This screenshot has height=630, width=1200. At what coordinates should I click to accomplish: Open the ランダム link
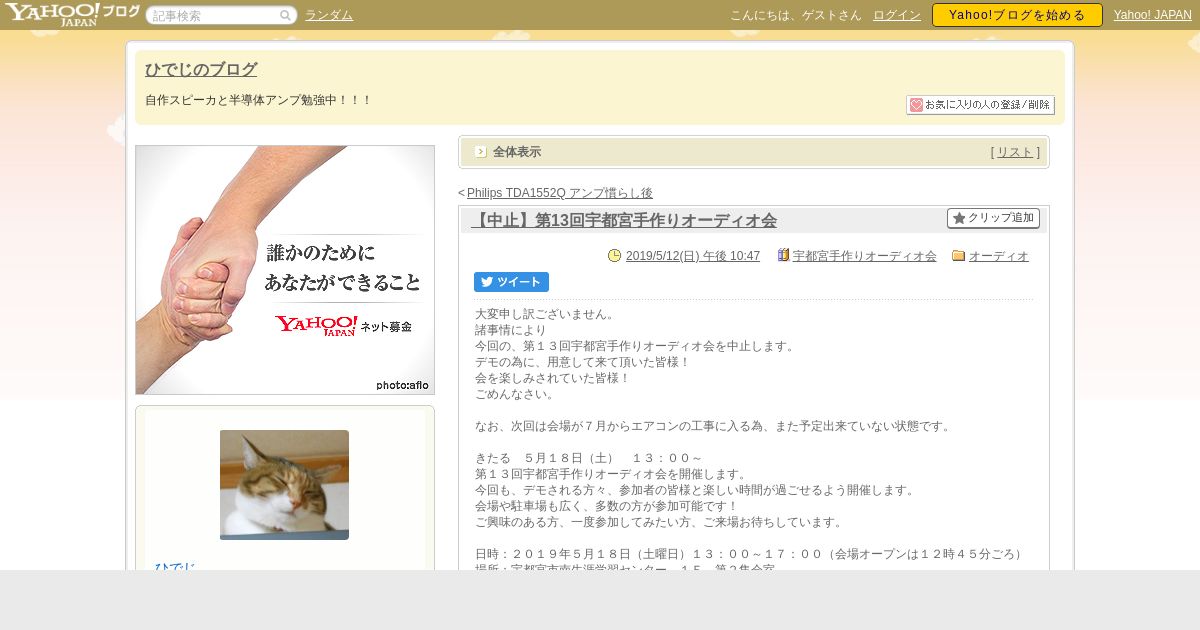pyautogui.click(x=329, y=15)
